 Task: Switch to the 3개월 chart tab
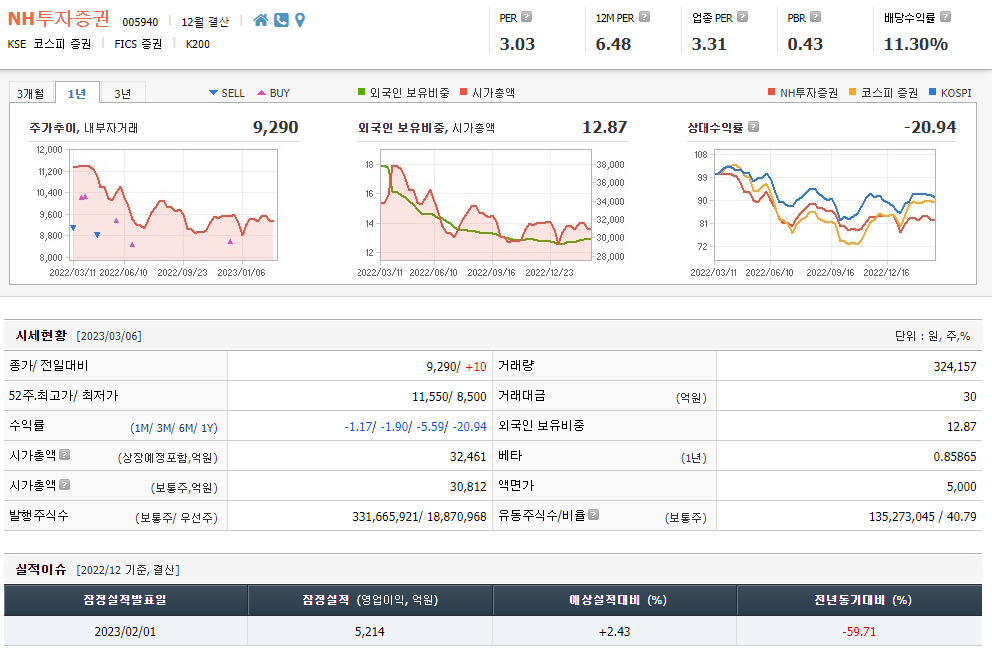pyautogui.click(x=30, y=93)
